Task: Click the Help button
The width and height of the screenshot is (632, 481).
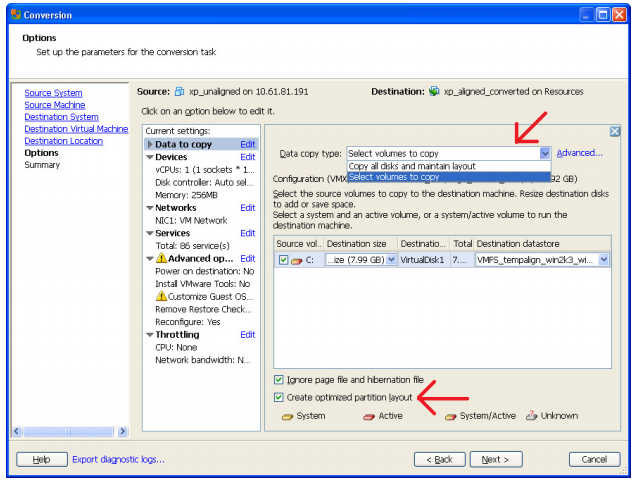Action: 42,460
